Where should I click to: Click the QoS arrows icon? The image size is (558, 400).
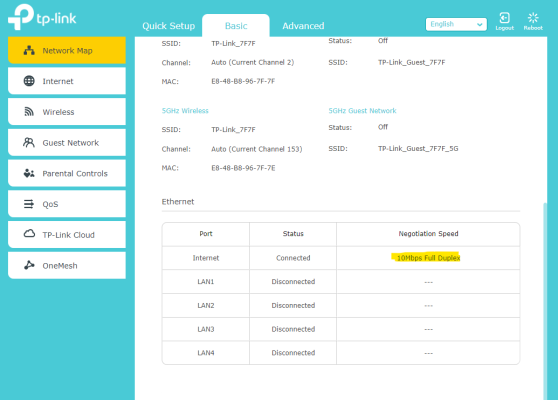[x=29, y=204]
